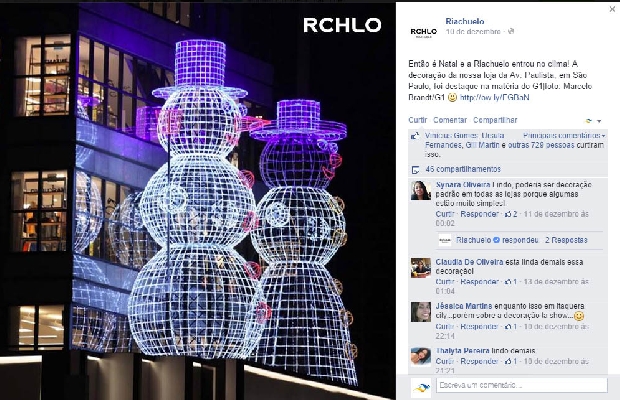Image resolution: width=620 pixels, height=400 pixels.
Task: Toggle Curtir on Thalyta Pereira's comment
Action: point(445,361)
